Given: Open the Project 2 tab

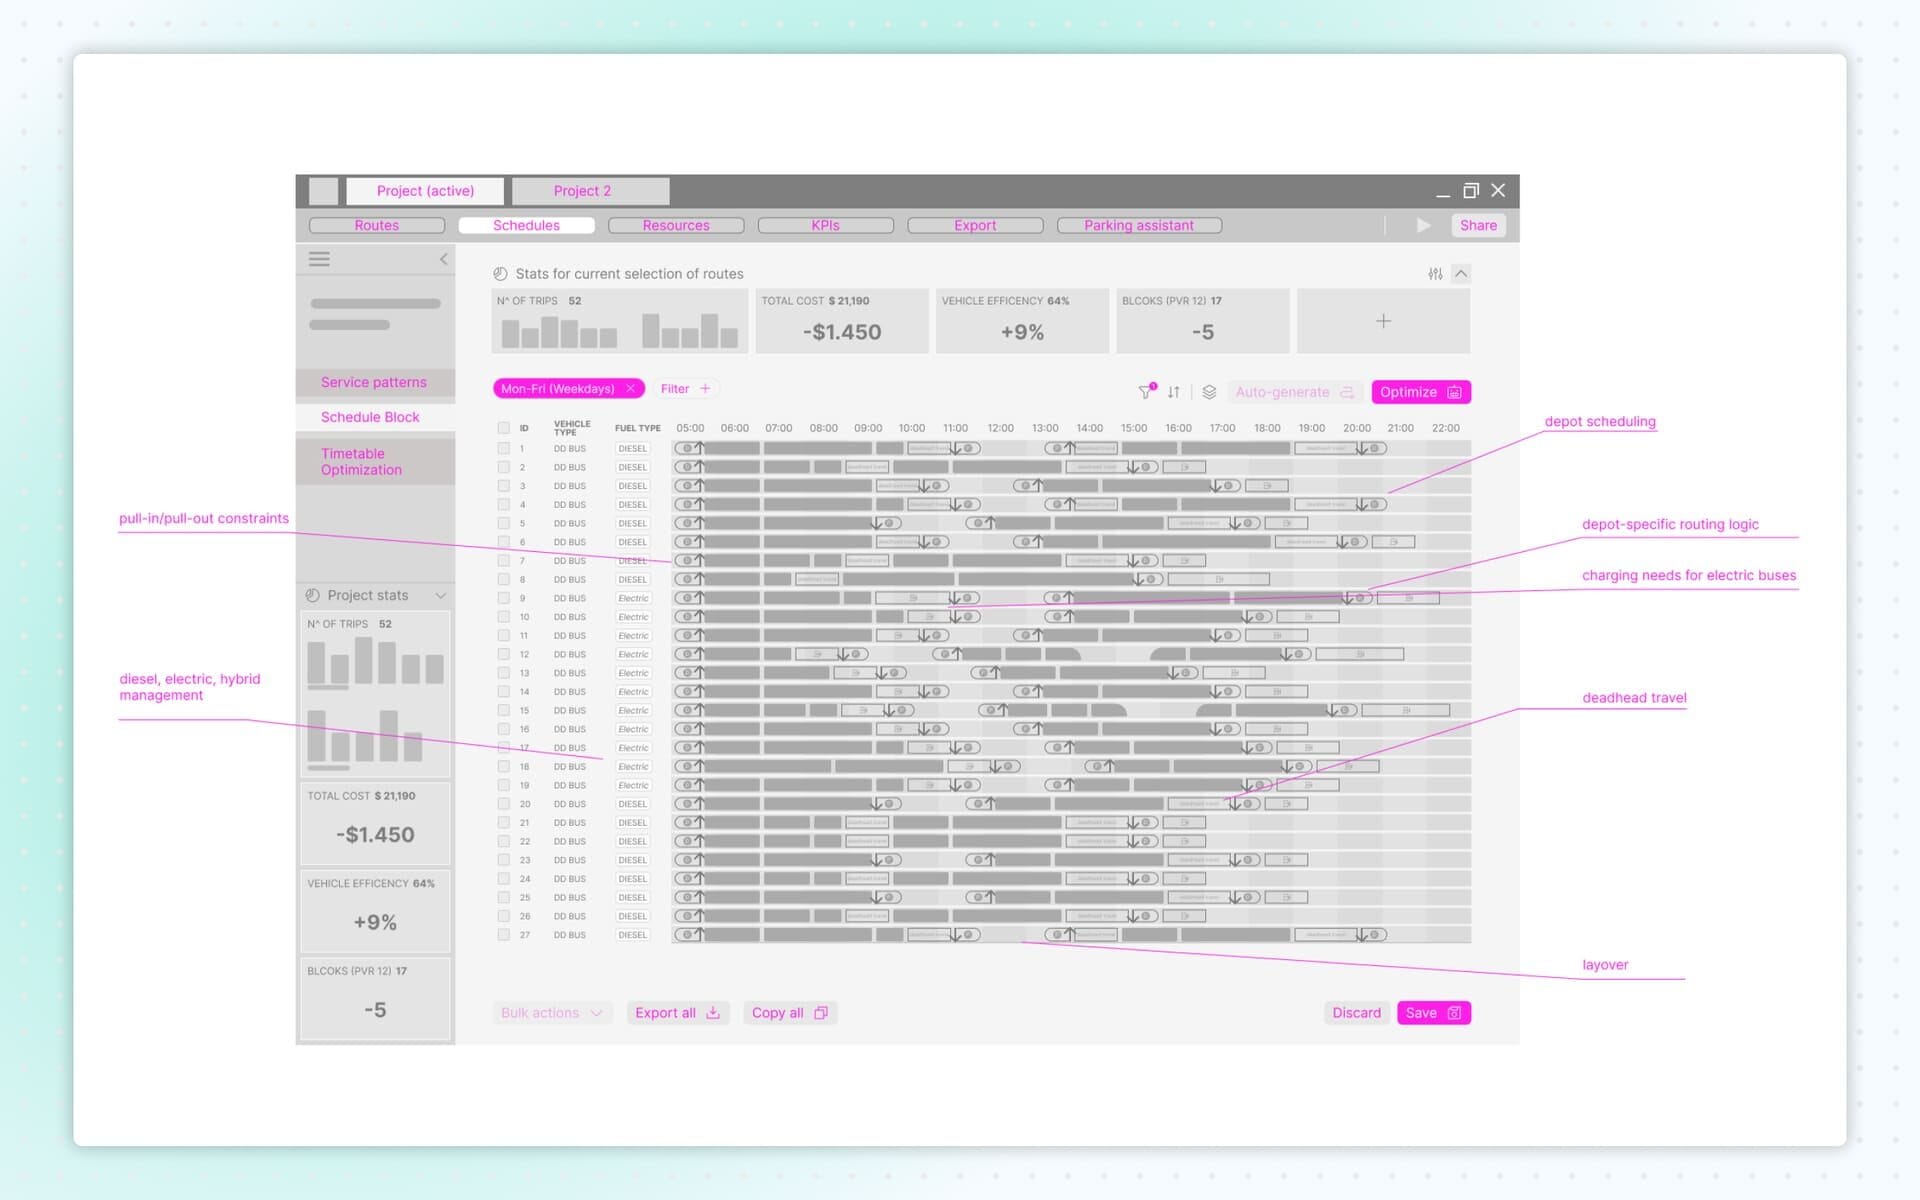Looking at the screenshot, I should tap(590, 190).
